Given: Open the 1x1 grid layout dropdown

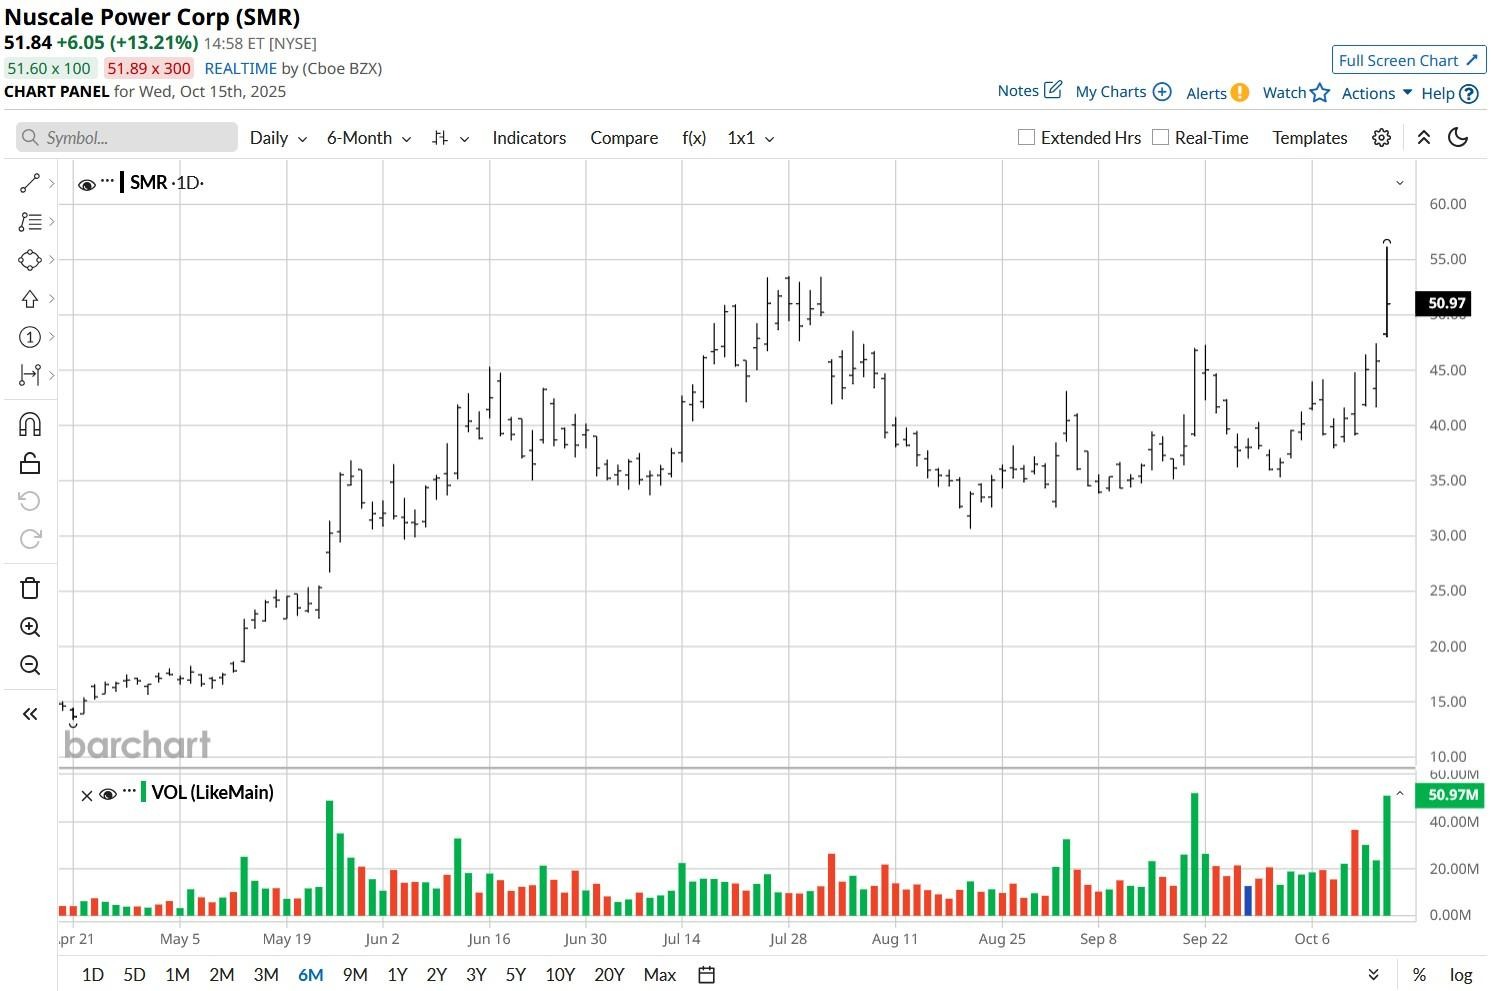Looking at the screenshot, I should (x=751, y=138).
